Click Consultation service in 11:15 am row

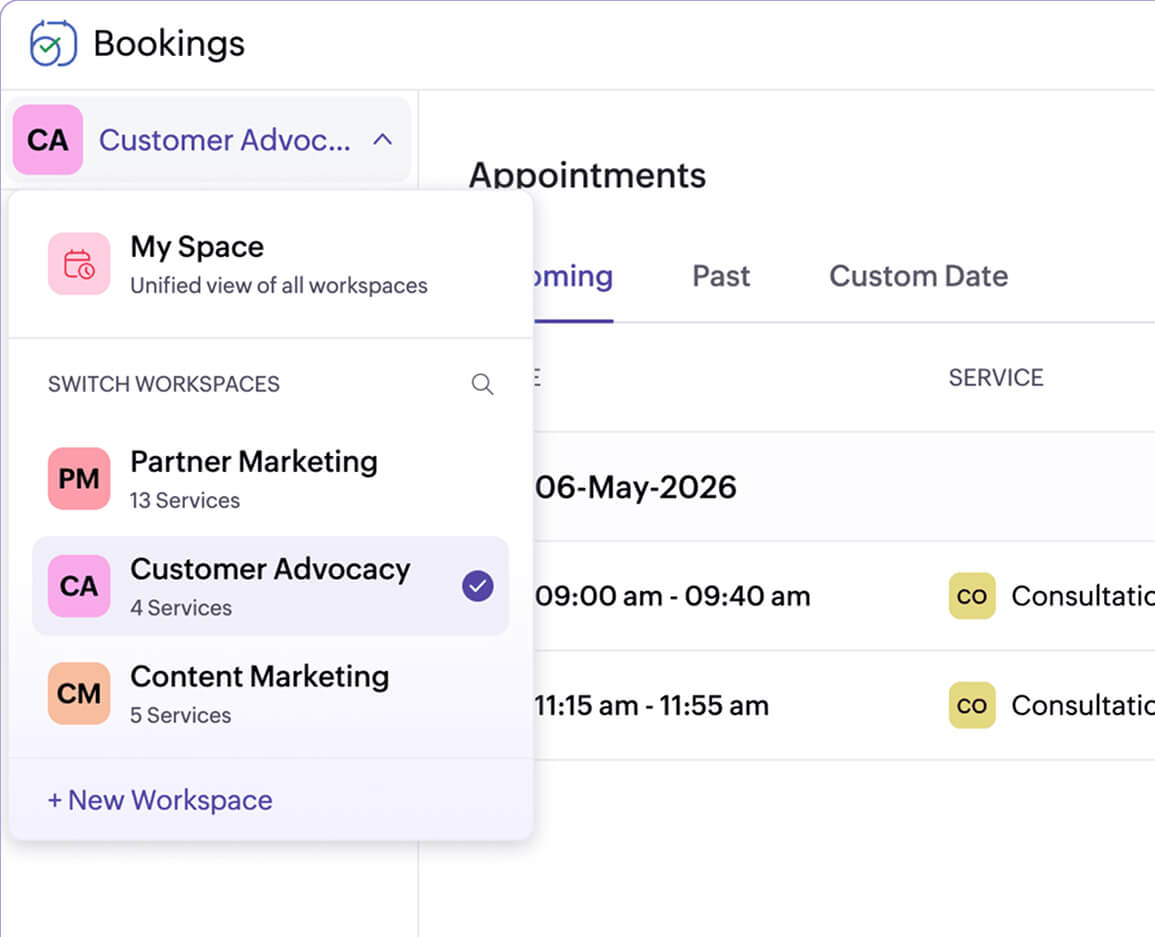[1083, 706]
